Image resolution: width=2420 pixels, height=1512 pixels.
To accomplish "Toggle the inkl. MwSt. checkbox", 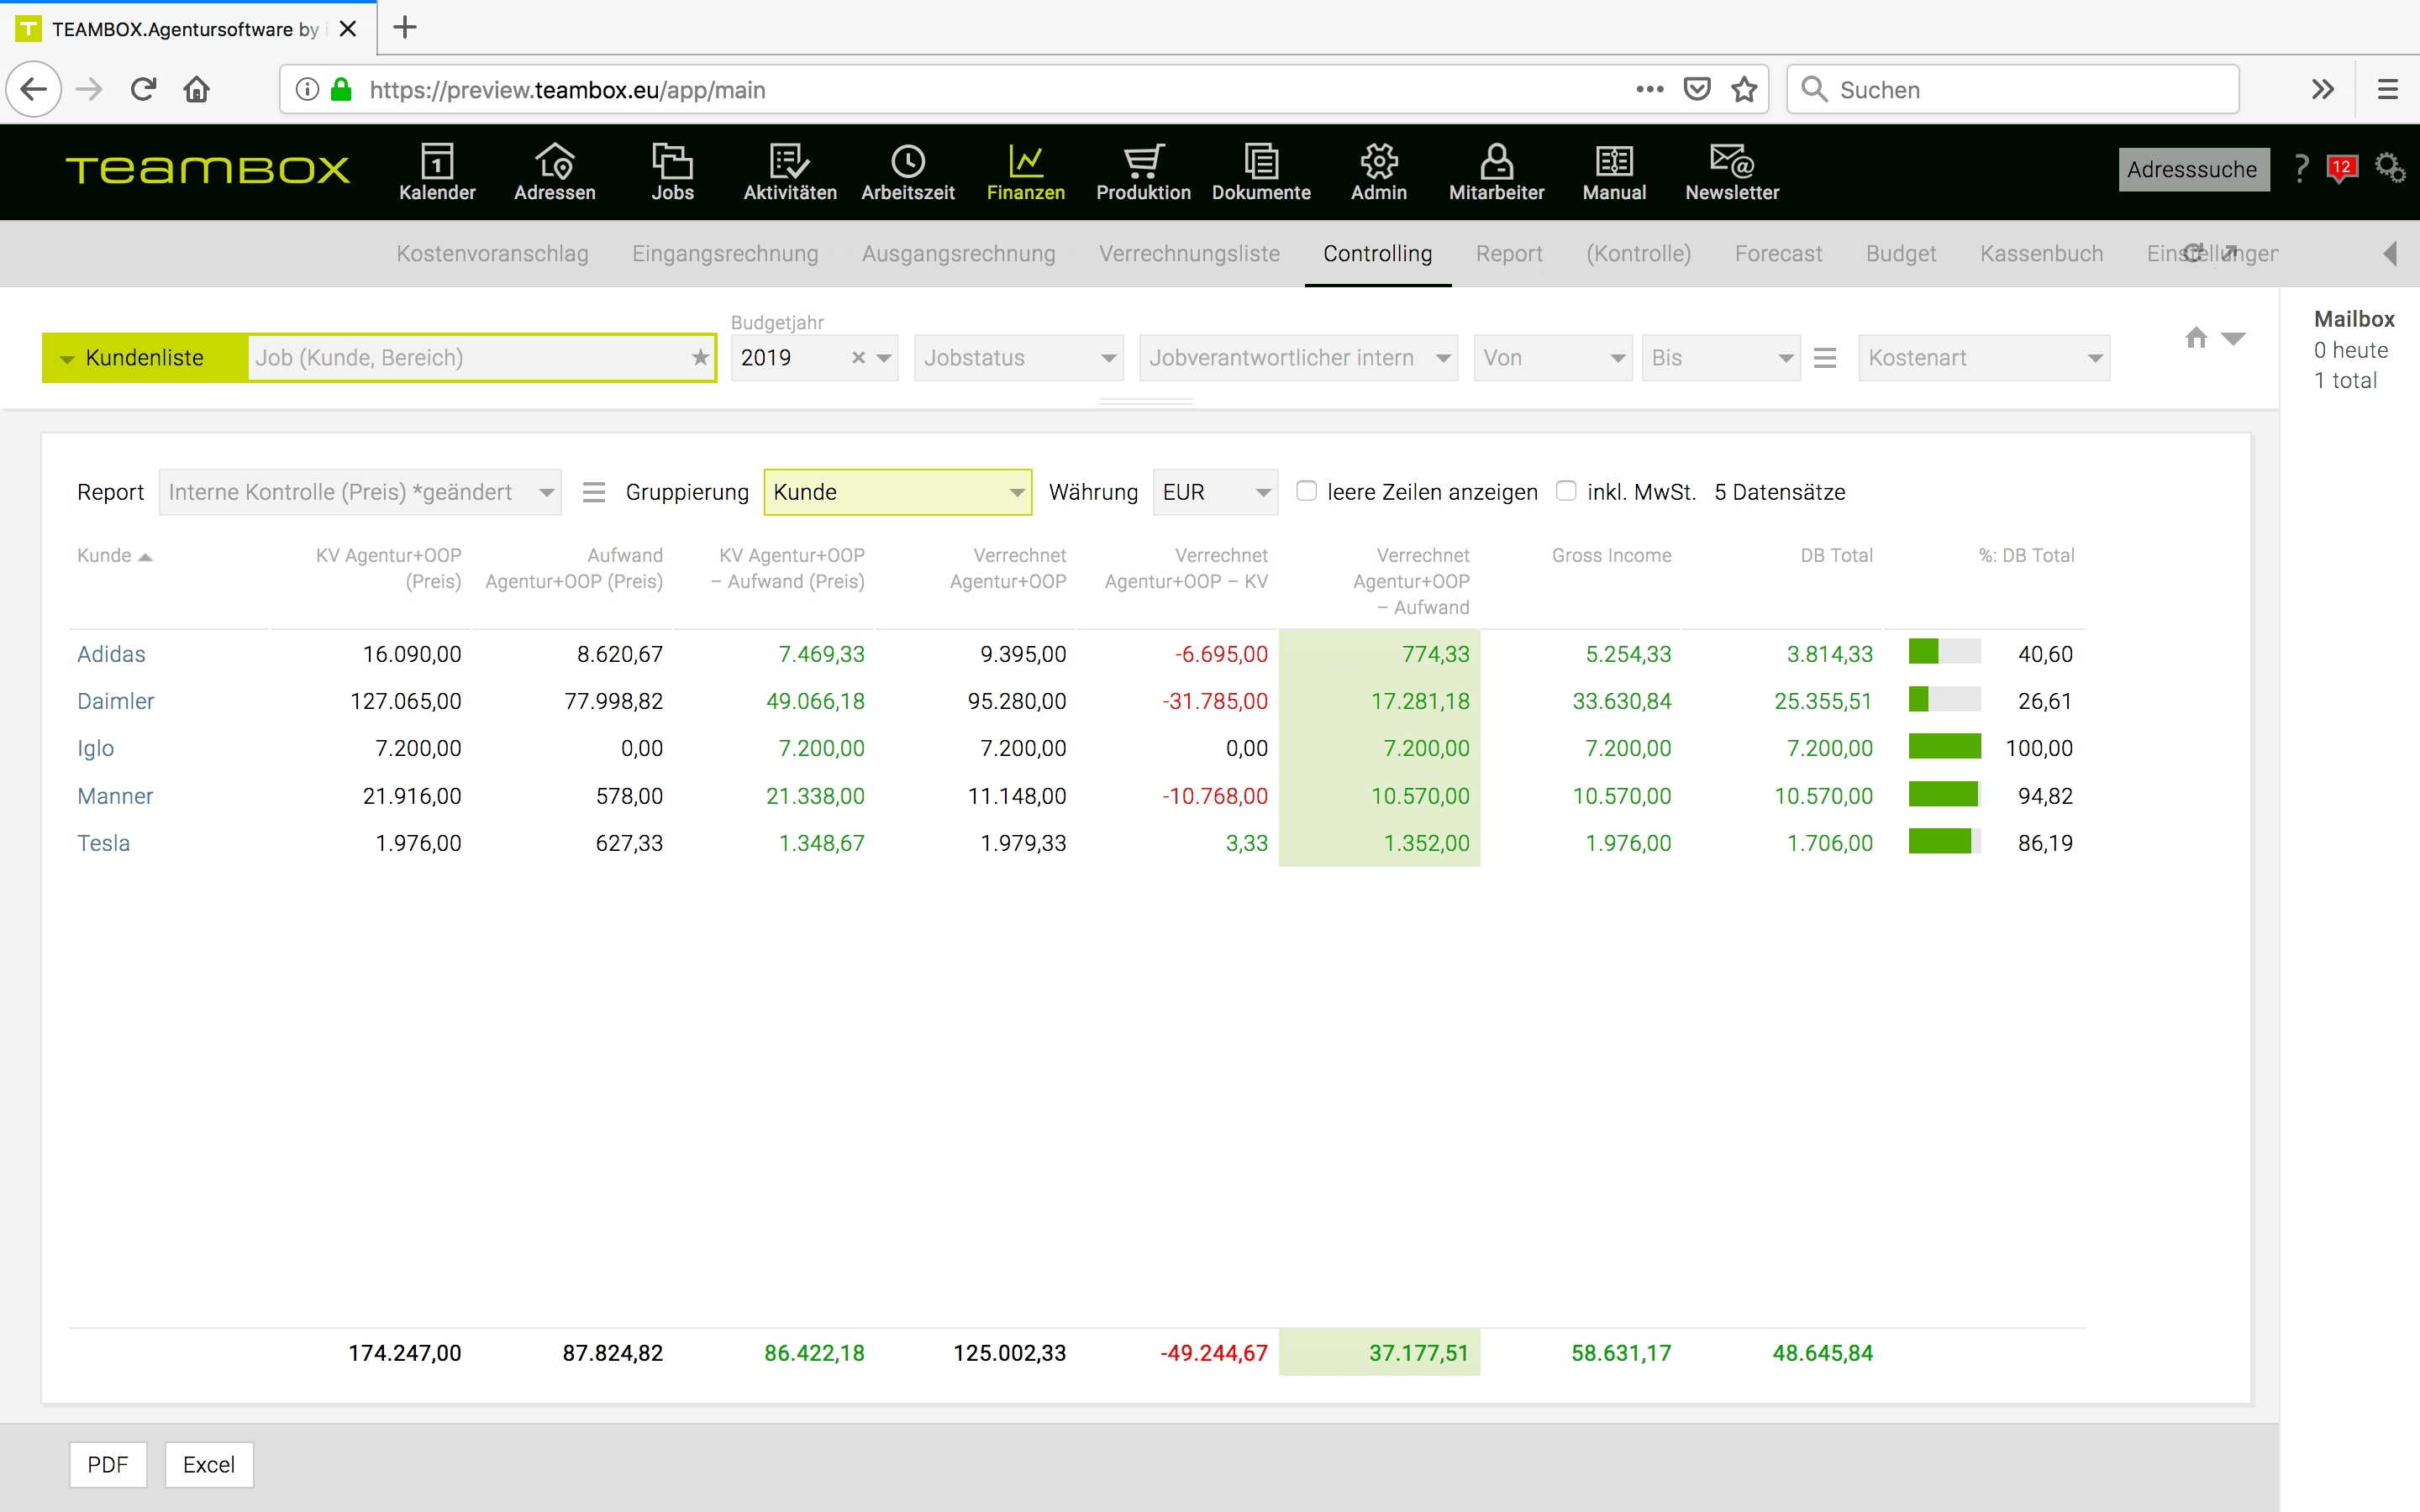I will [x=1566, y=491].
